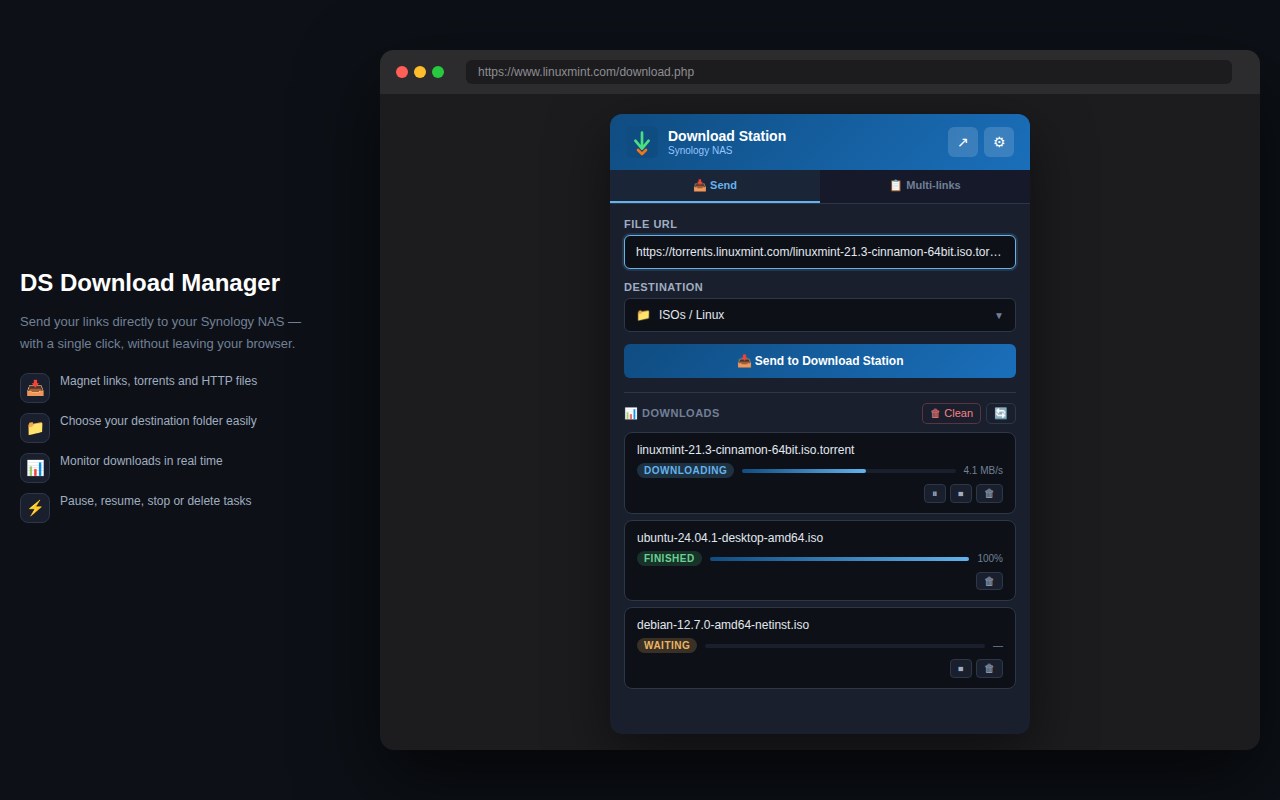Refresh the downloads list

pos(1001,413)
